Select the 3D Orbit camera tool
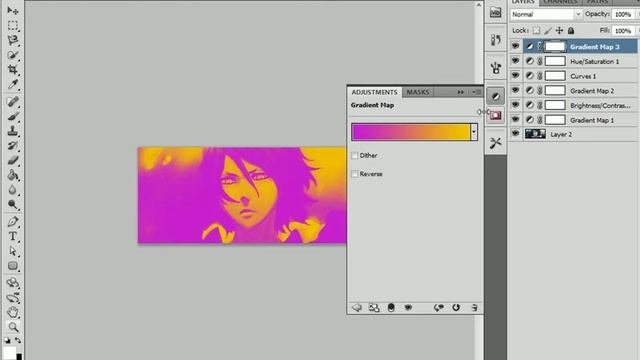This screenshot has width=640, height=360. point(13,298)
